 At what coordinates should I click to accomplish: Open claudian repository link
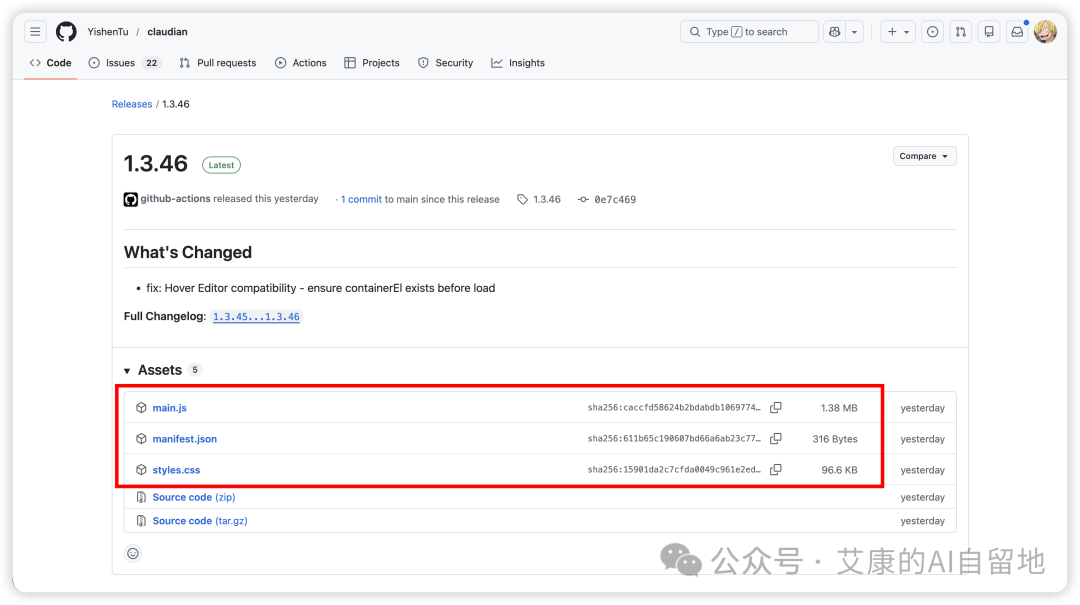click(167, 32)
